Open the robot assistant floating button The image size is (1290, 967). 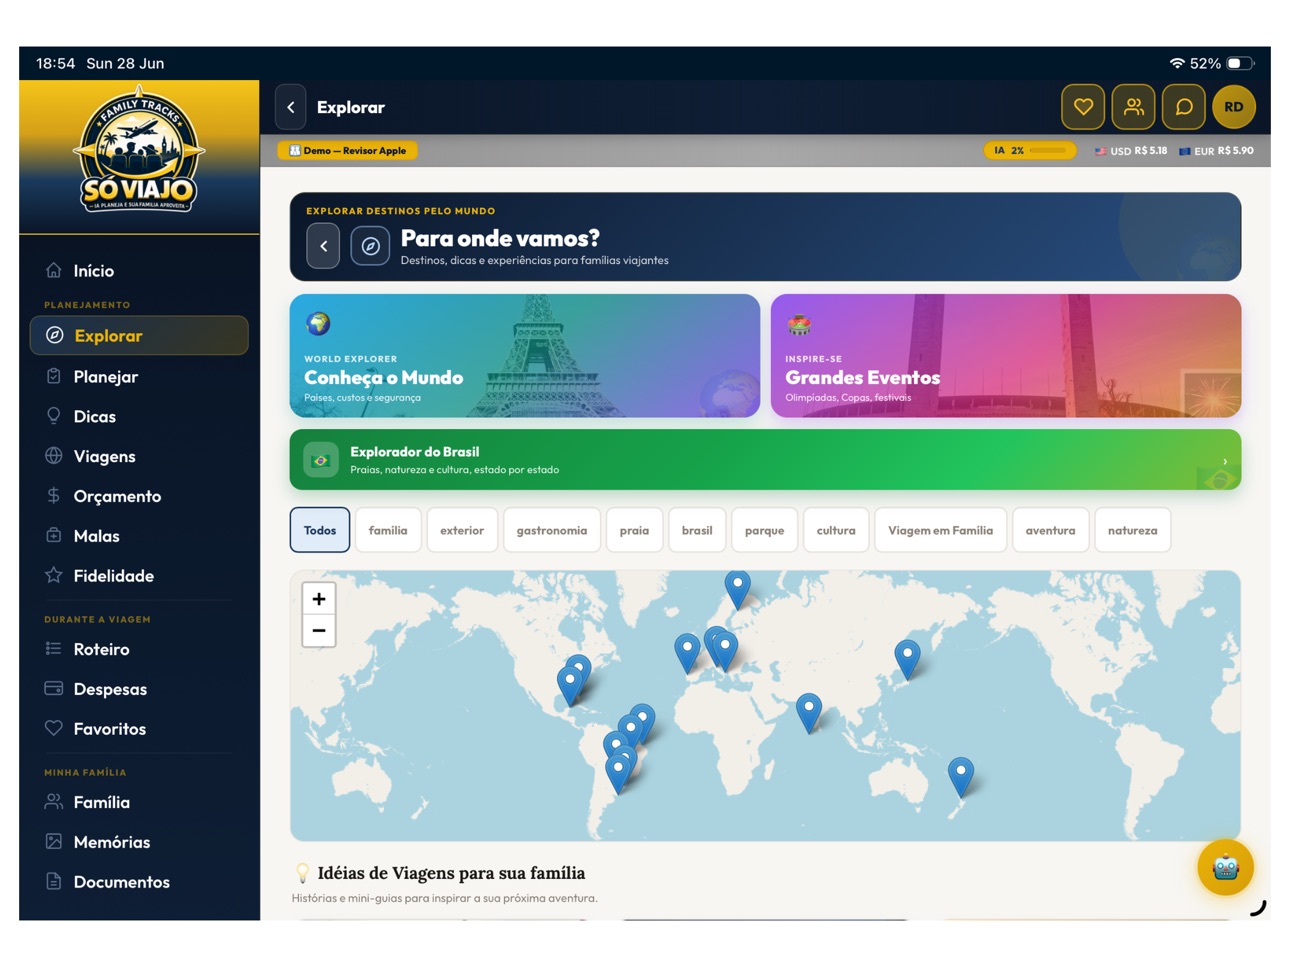tap(1225, 867)
